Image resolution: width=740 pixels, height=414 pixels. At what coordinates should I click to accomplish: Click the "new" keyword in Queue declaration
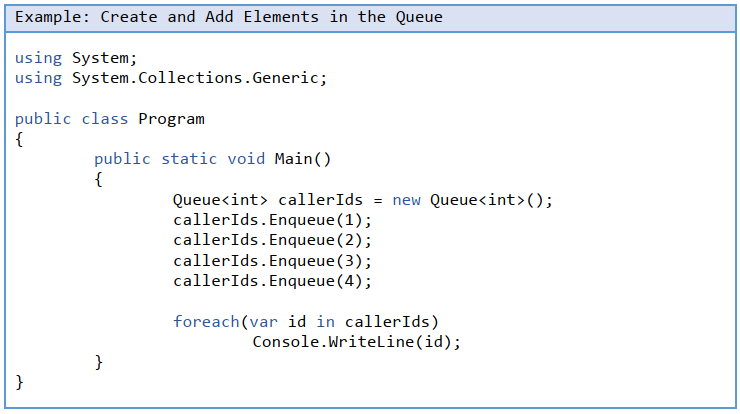coord(406,200)
